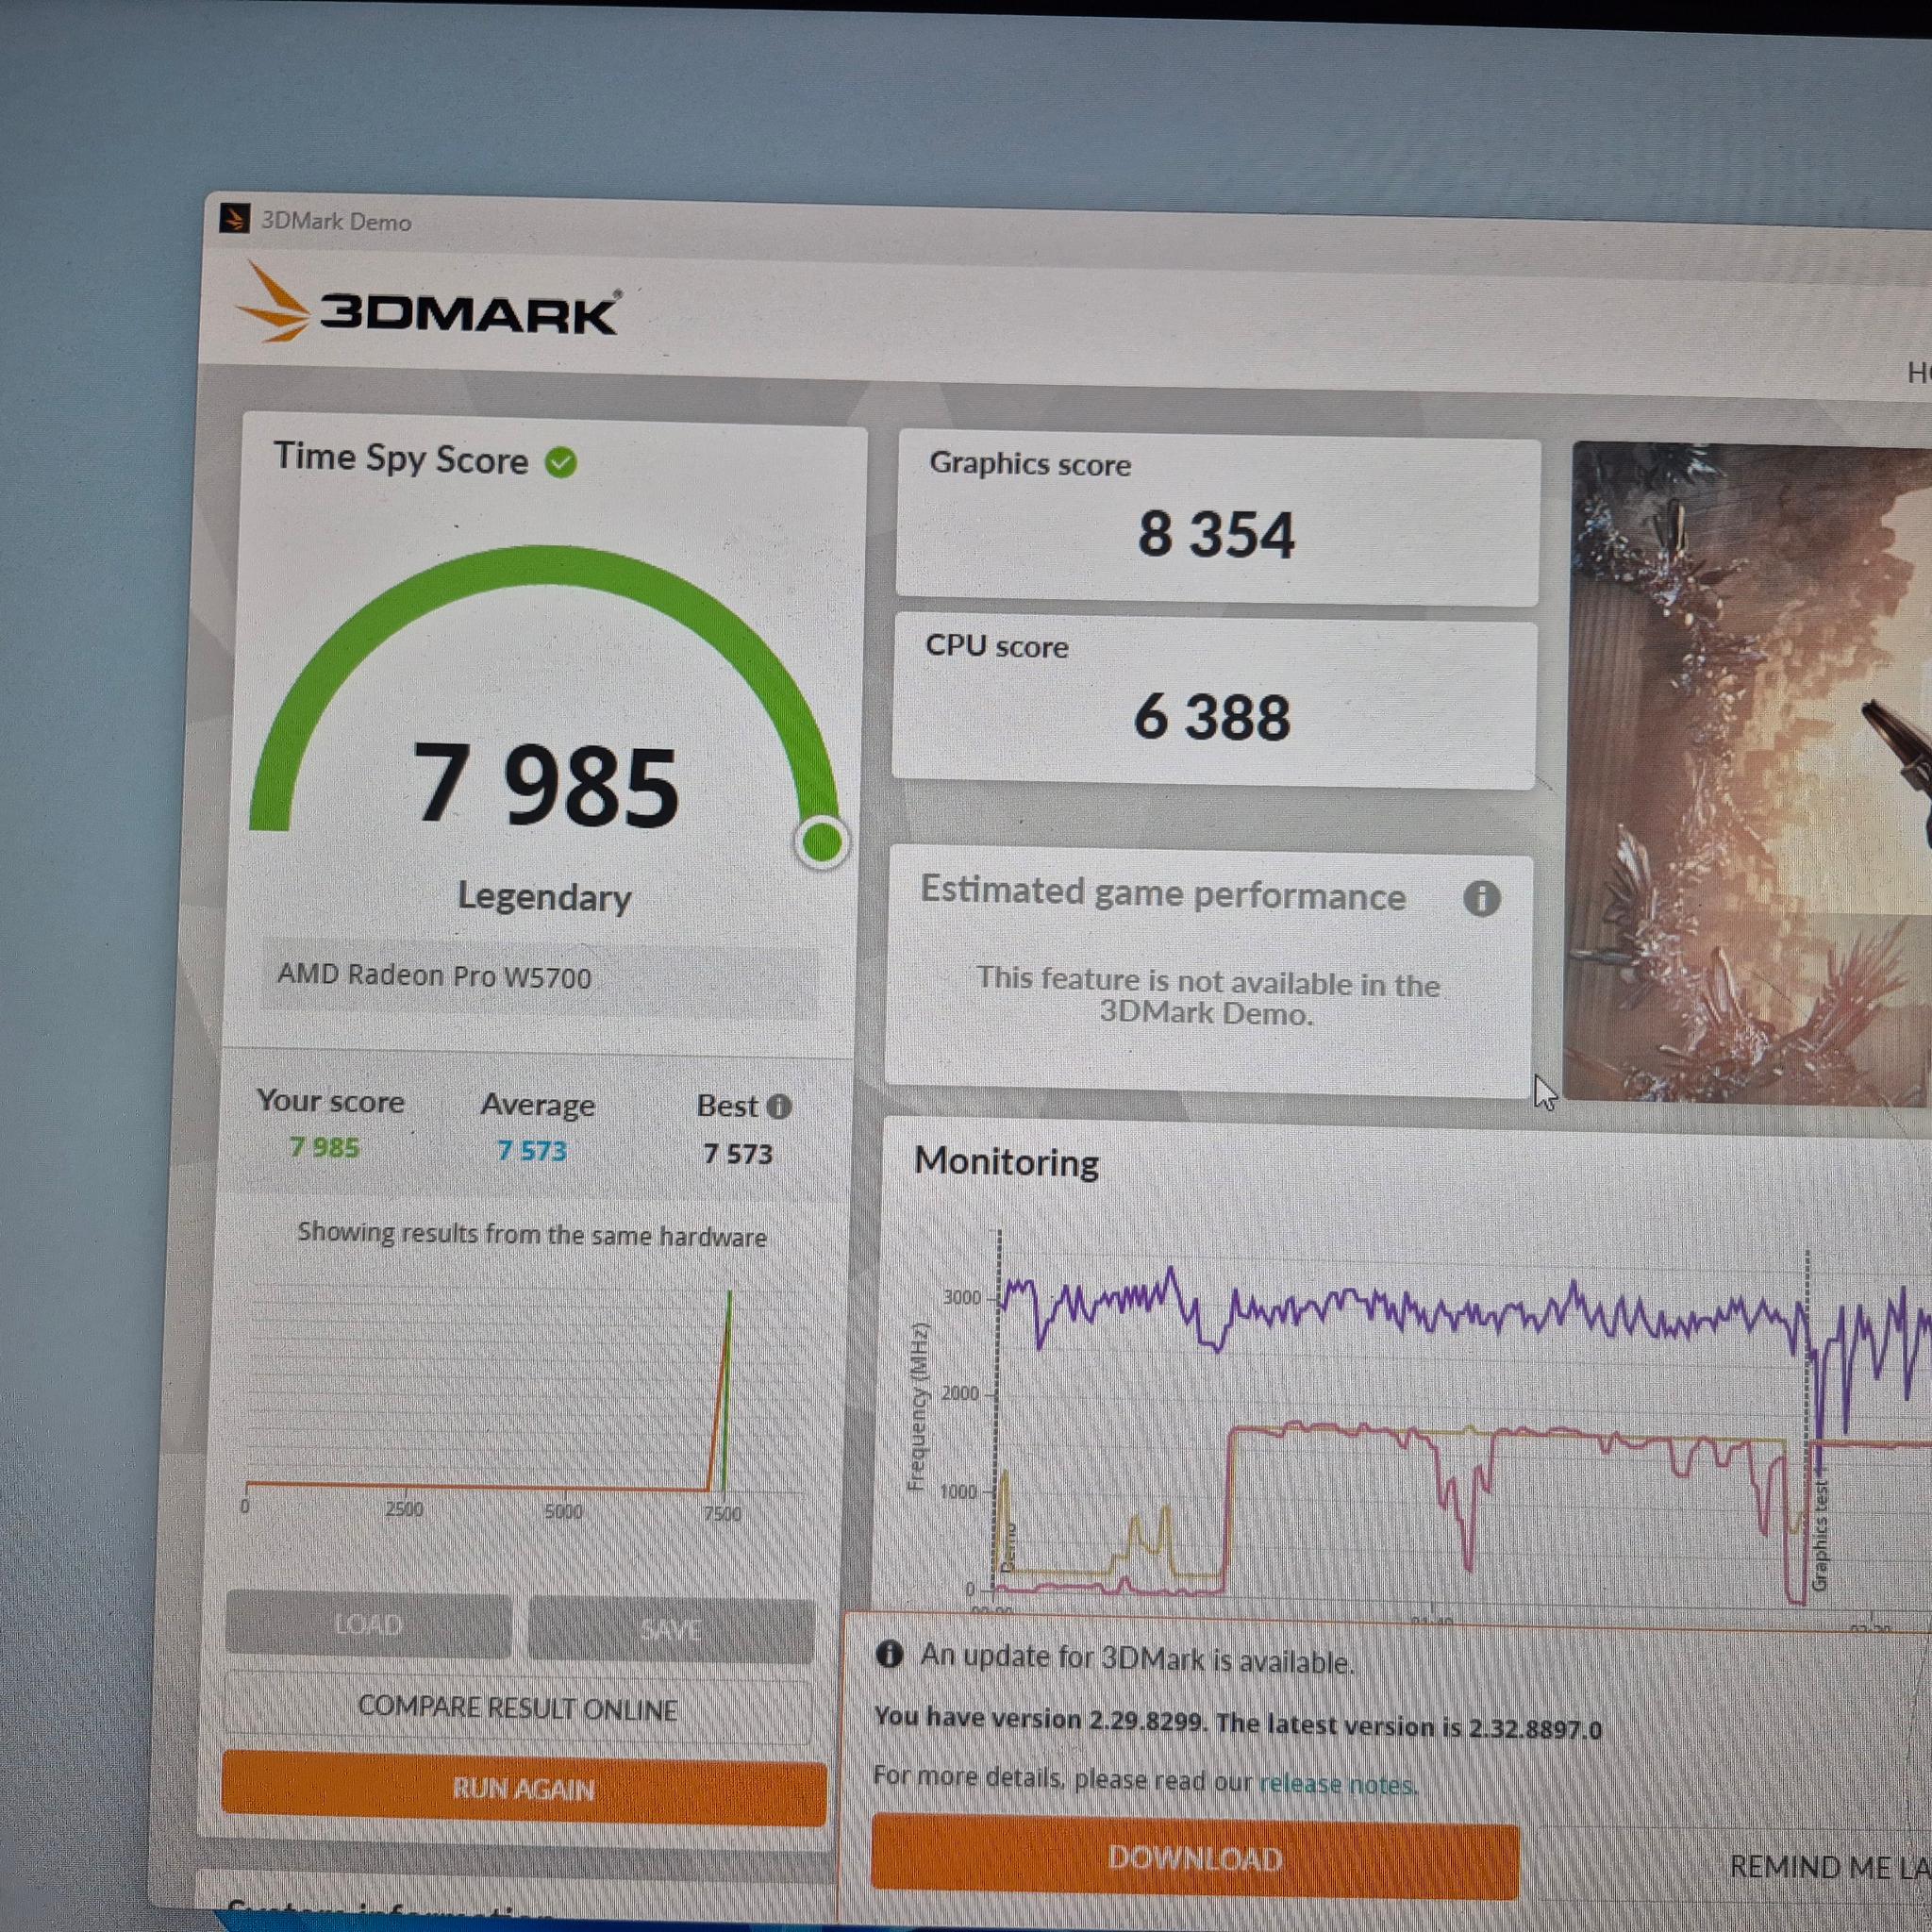Click 'Showing results from the same hardware' text
This screenshot has width=1932, height=1932.
tap(532, 1235)
